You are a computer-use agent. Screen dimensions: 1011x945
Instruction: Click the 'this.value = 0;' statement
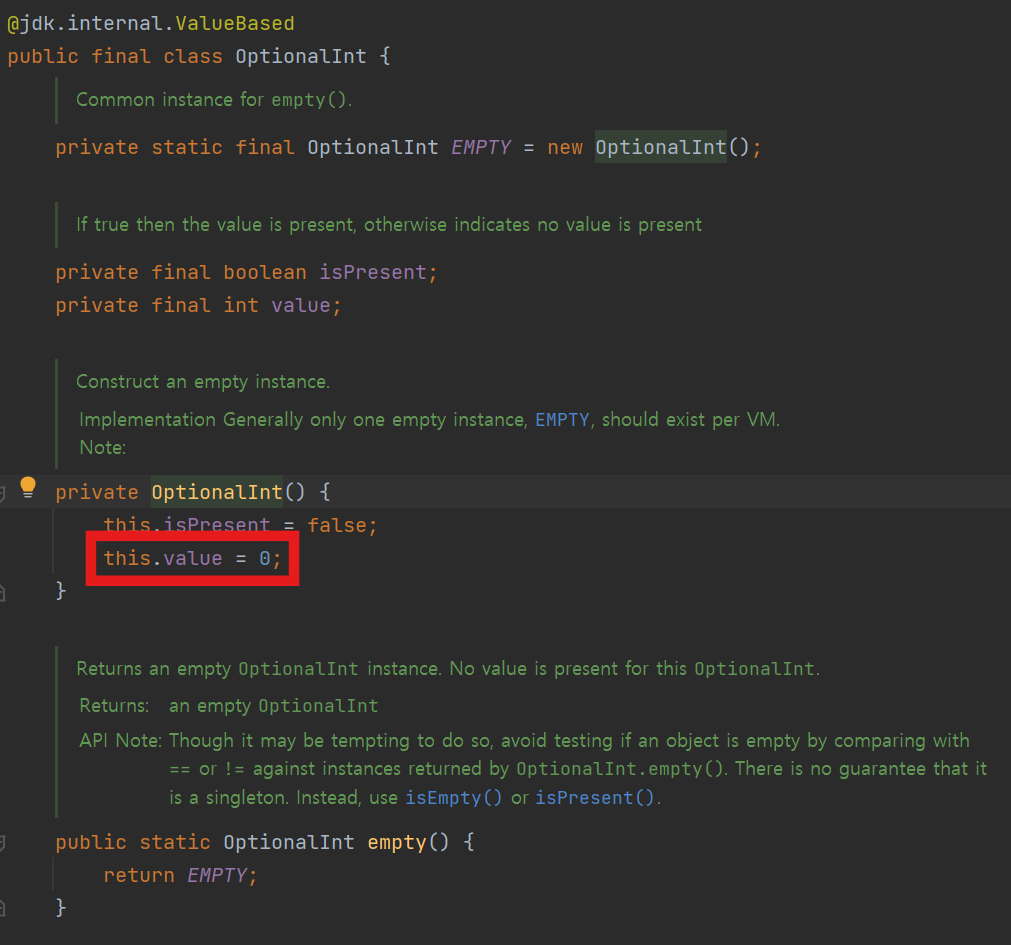193,558
